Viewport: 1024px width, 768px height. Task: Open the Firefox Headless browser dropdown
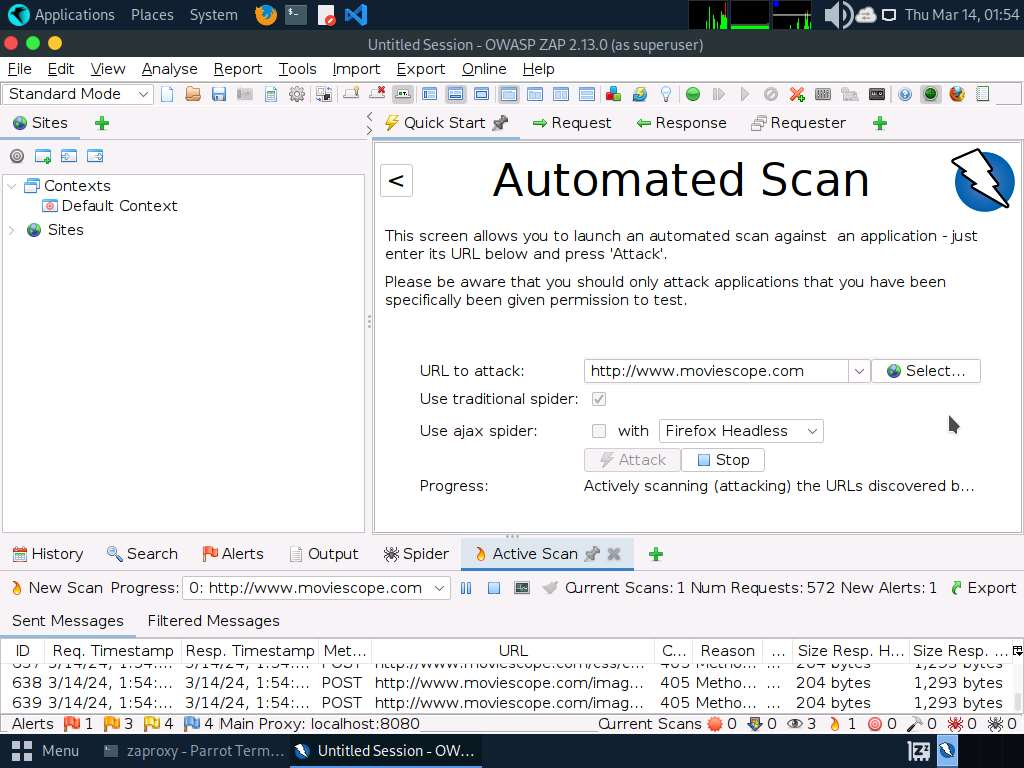(x=741, y=431)
